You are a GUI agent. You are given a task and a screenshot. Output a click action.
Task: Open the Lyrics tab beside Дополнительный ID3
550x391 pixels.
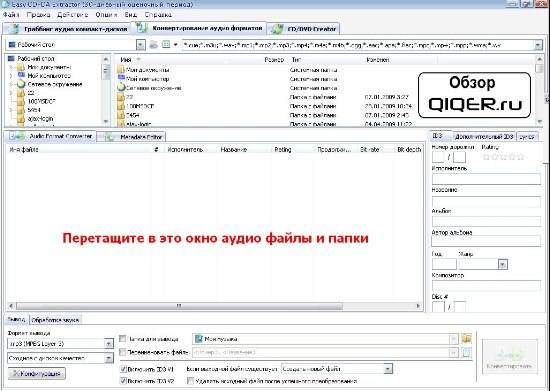coord(527,137)
